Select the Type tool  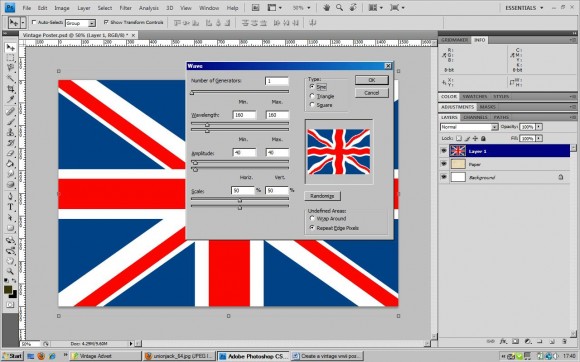10,207
